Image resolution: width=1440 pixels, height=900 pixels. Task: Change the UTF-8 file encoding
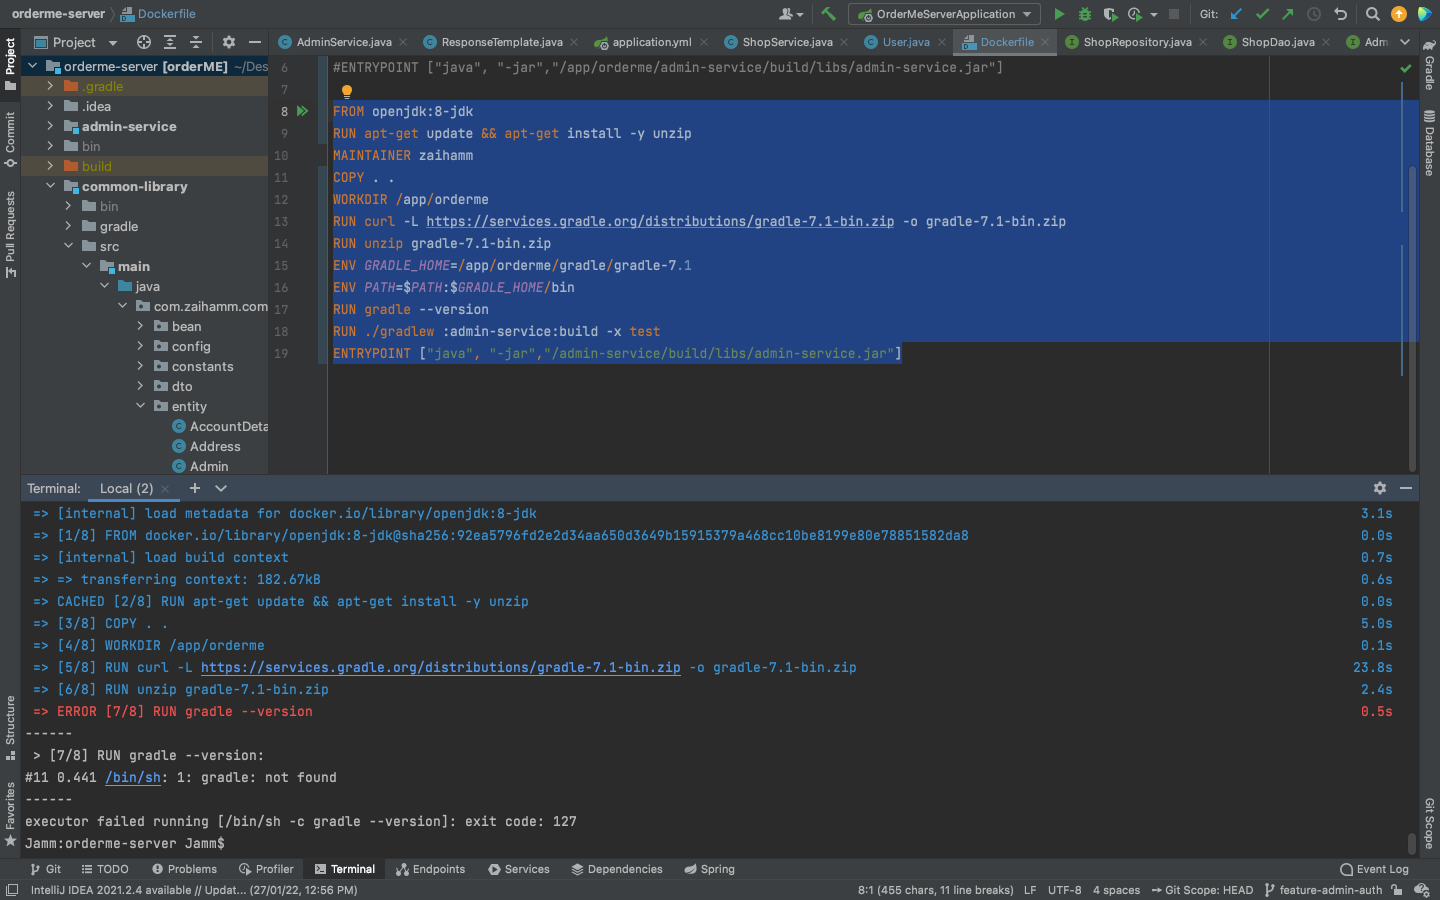tap(1064, 890)
